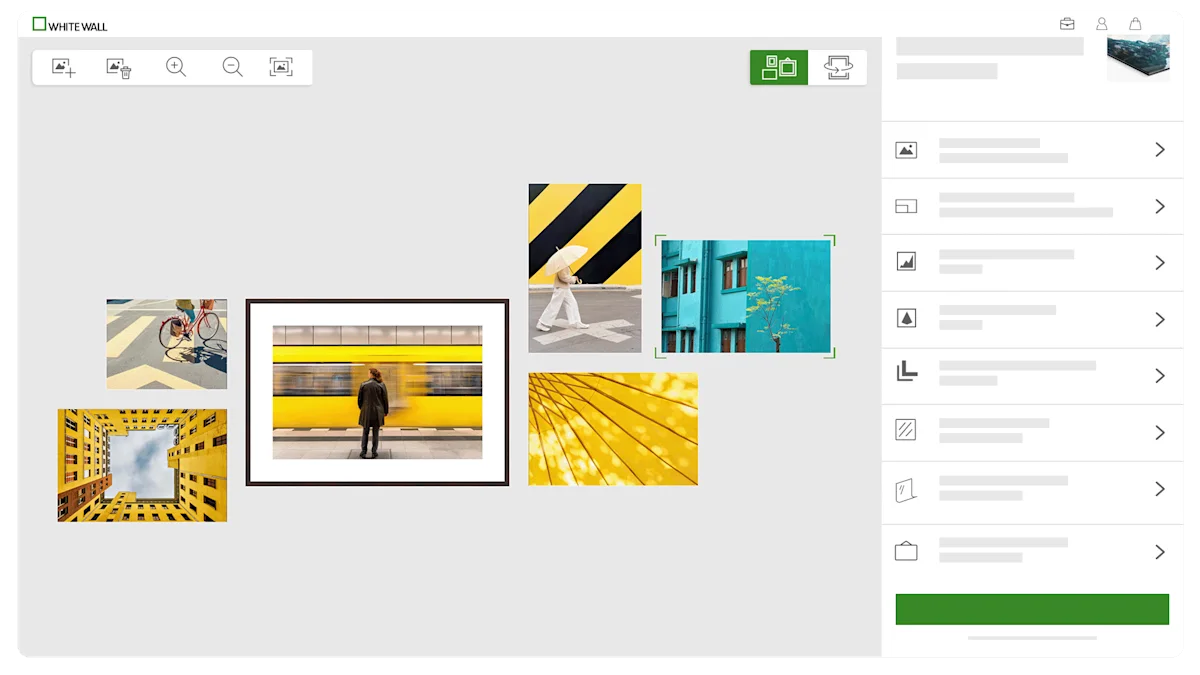
Task: Expand the diagonal-lines glass option row chevron
Action: pos(1160,432)
